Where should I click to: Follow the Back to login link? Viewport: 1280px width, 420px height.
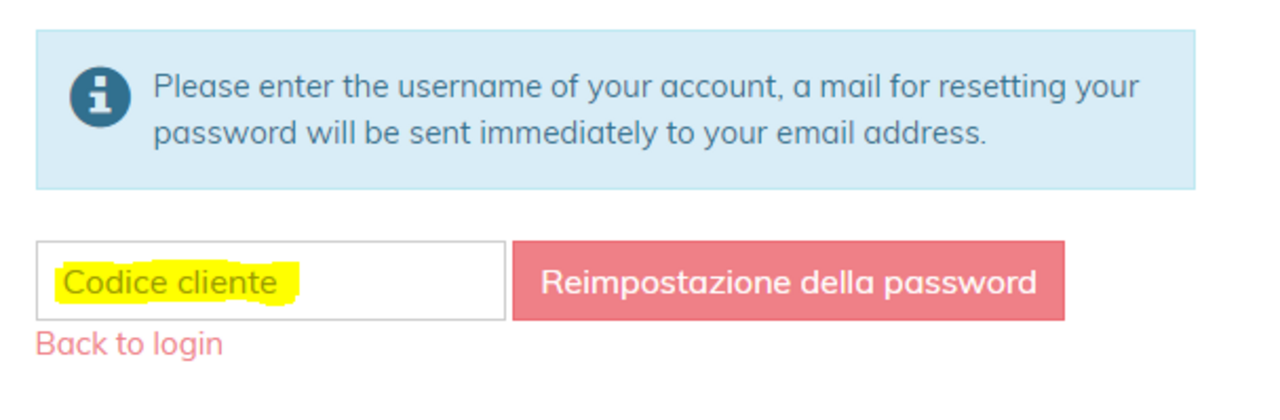(129, 344)
